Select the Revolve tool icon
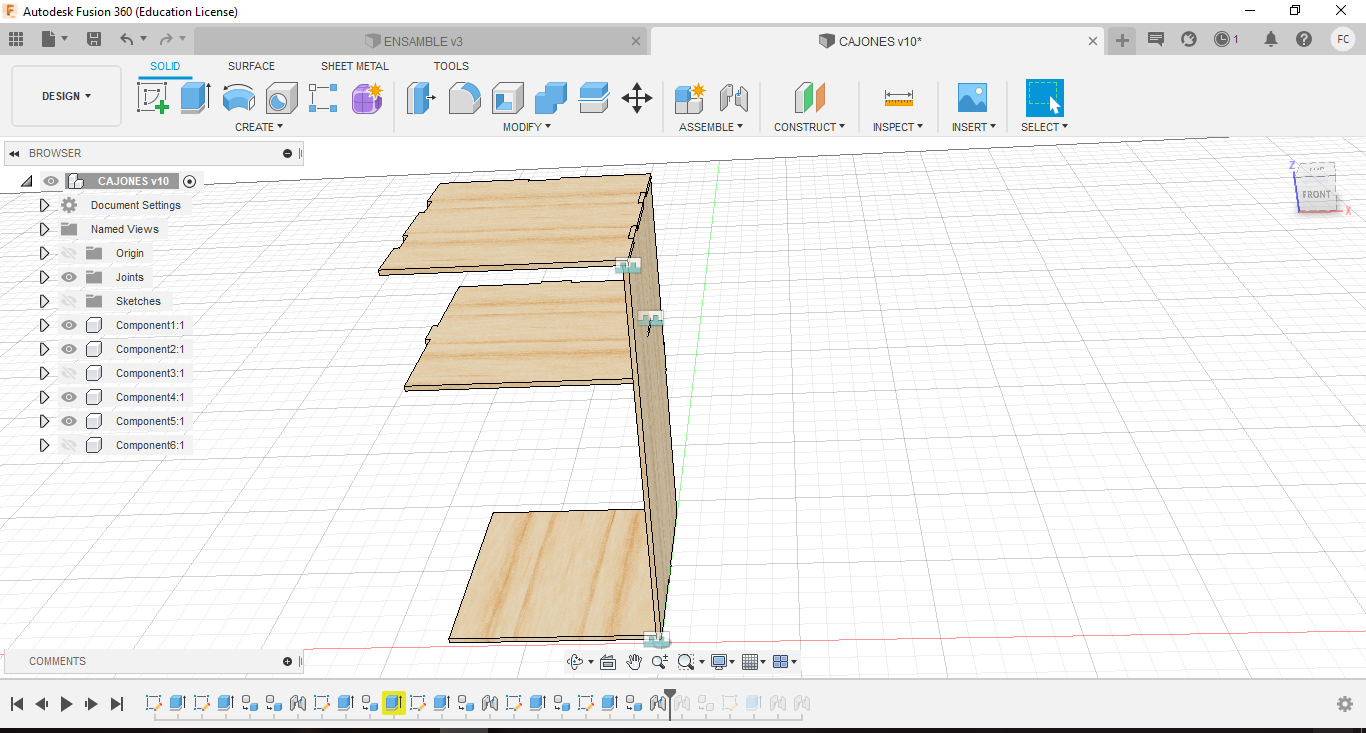 (x=238, y=98)
